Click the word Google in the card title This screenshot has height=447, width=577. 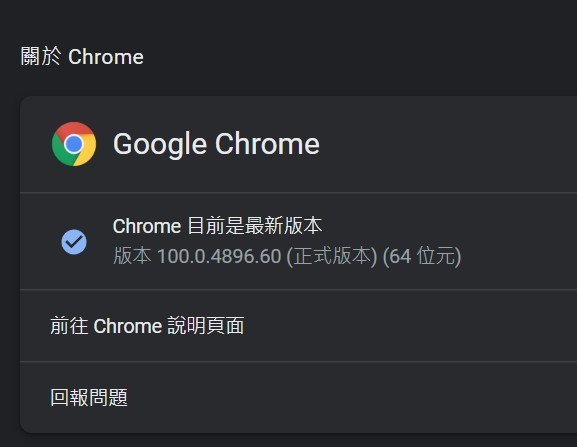click(x=160, y=144)
